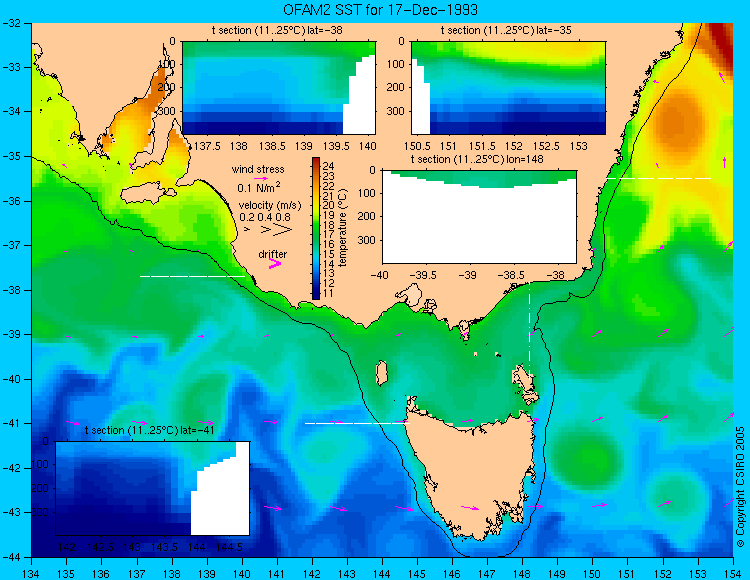This screenshot has height=580, width=750.
Task: Open the lat=-38 temperature section inset plot
Action: tap(279, 88)
